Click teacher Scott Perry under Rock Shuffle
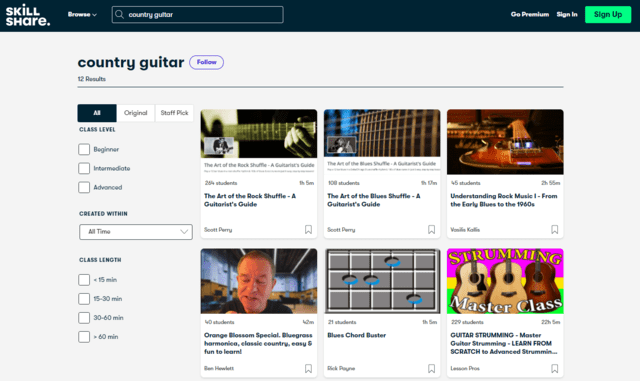The width and height of the screenshot is (640, 381). [x=218, y=230]
